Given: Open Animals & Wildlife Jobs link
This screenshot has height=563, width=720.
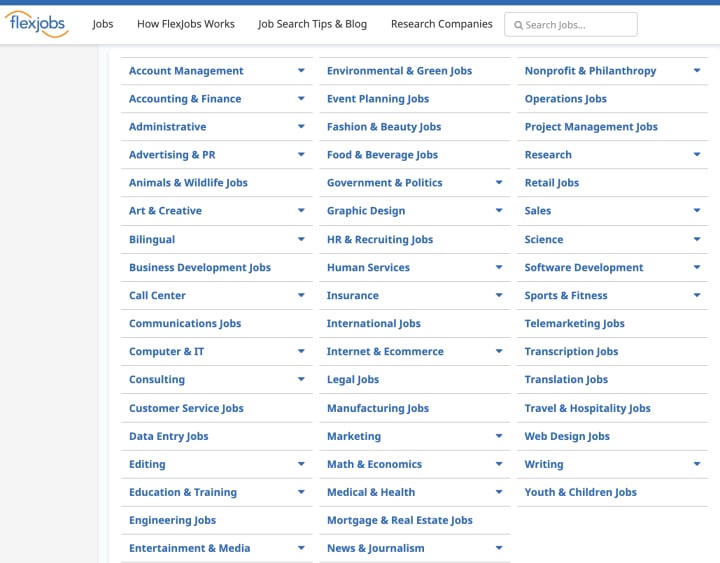Looking at the screenshot, I should (x=188, y=183).
